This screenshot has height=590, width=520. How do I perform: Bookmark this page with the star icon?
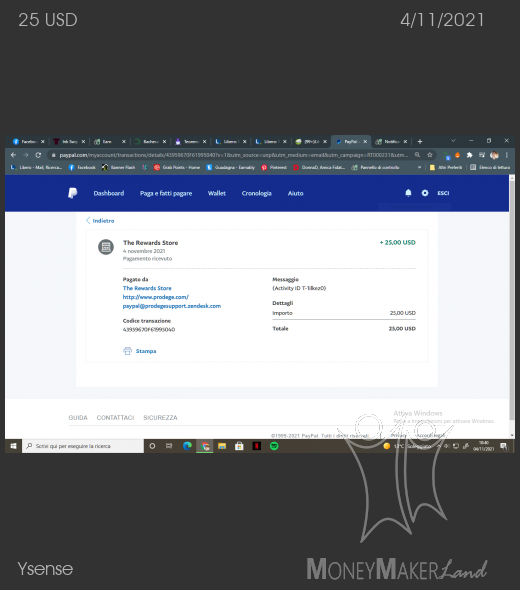(430, 155)
